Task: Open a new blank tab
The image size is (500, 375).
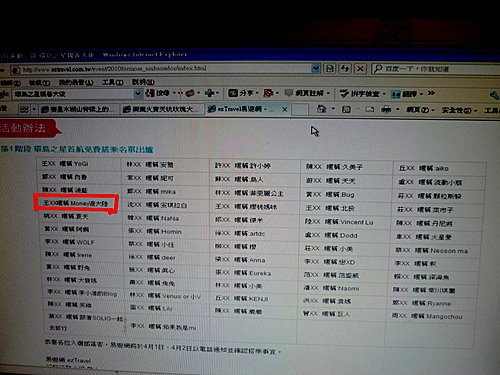Action: (x=300, y=109)
